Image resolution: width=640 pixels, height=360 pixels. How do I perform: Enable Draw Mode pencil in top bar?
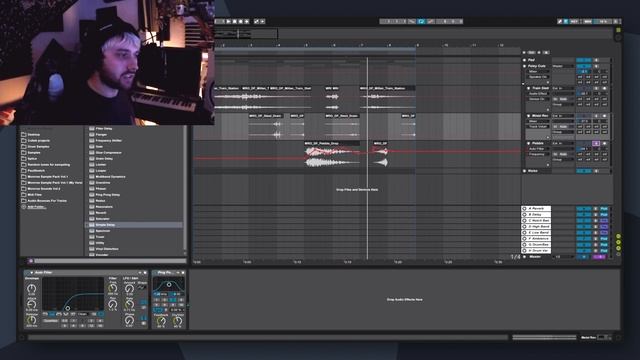[560, 21]
